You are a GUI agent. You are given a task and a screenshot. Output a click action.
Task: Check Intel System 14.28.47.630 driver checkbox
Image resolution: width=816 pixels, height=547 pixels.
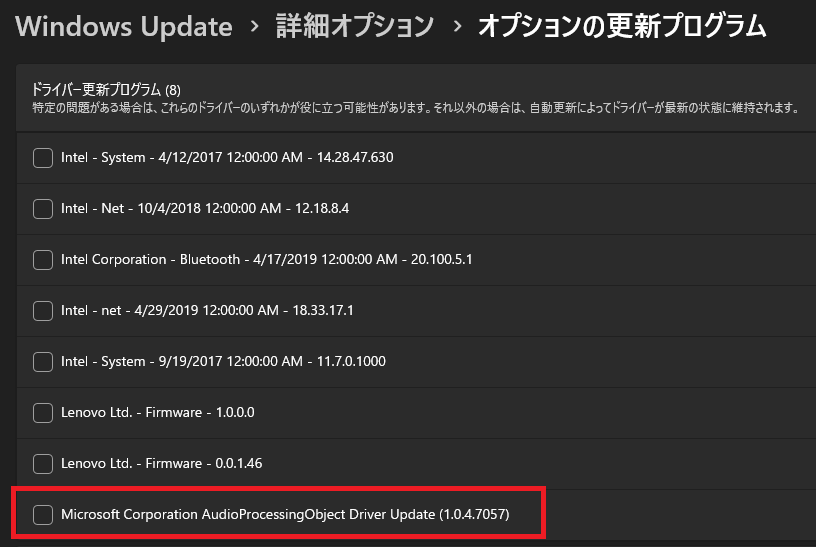pos(43,158)
